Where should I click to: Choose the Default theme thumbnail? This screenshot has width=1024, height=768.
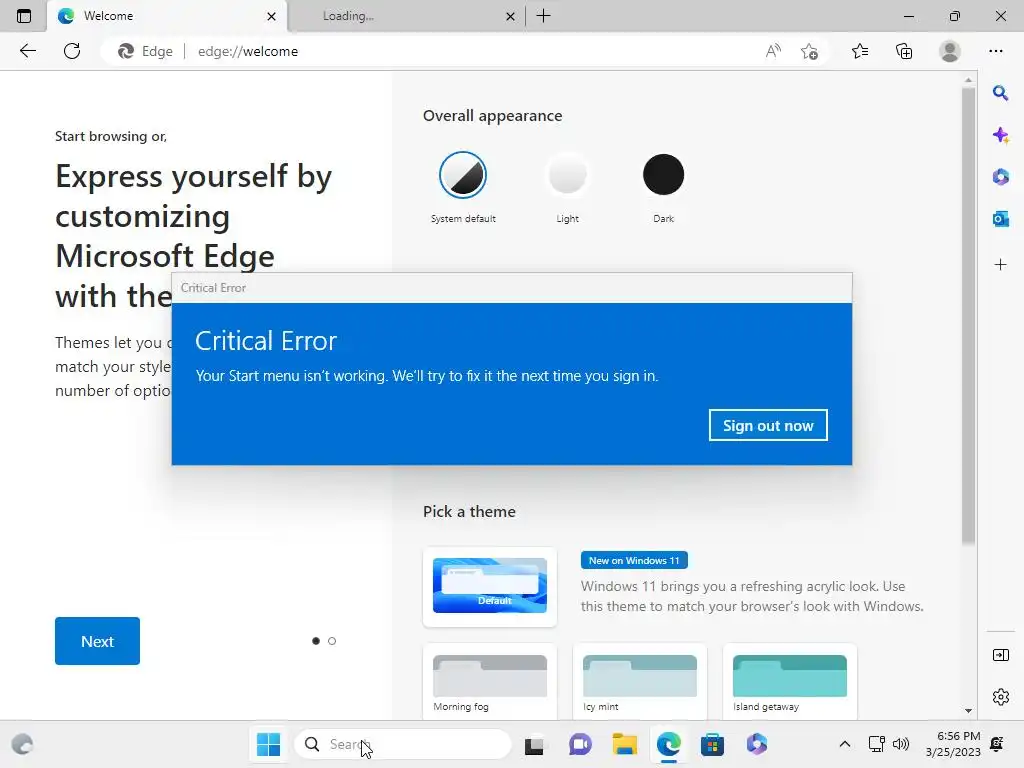(x=490, y=586)
